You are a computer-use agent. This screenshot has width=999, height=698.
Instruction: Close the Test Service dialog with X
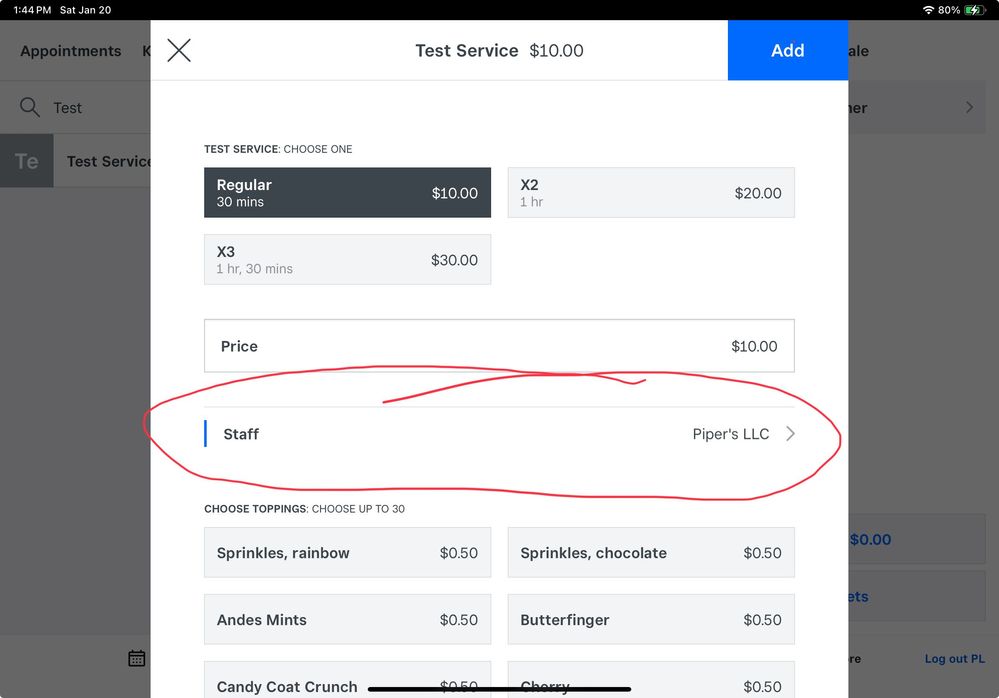(x=179, y=51)
